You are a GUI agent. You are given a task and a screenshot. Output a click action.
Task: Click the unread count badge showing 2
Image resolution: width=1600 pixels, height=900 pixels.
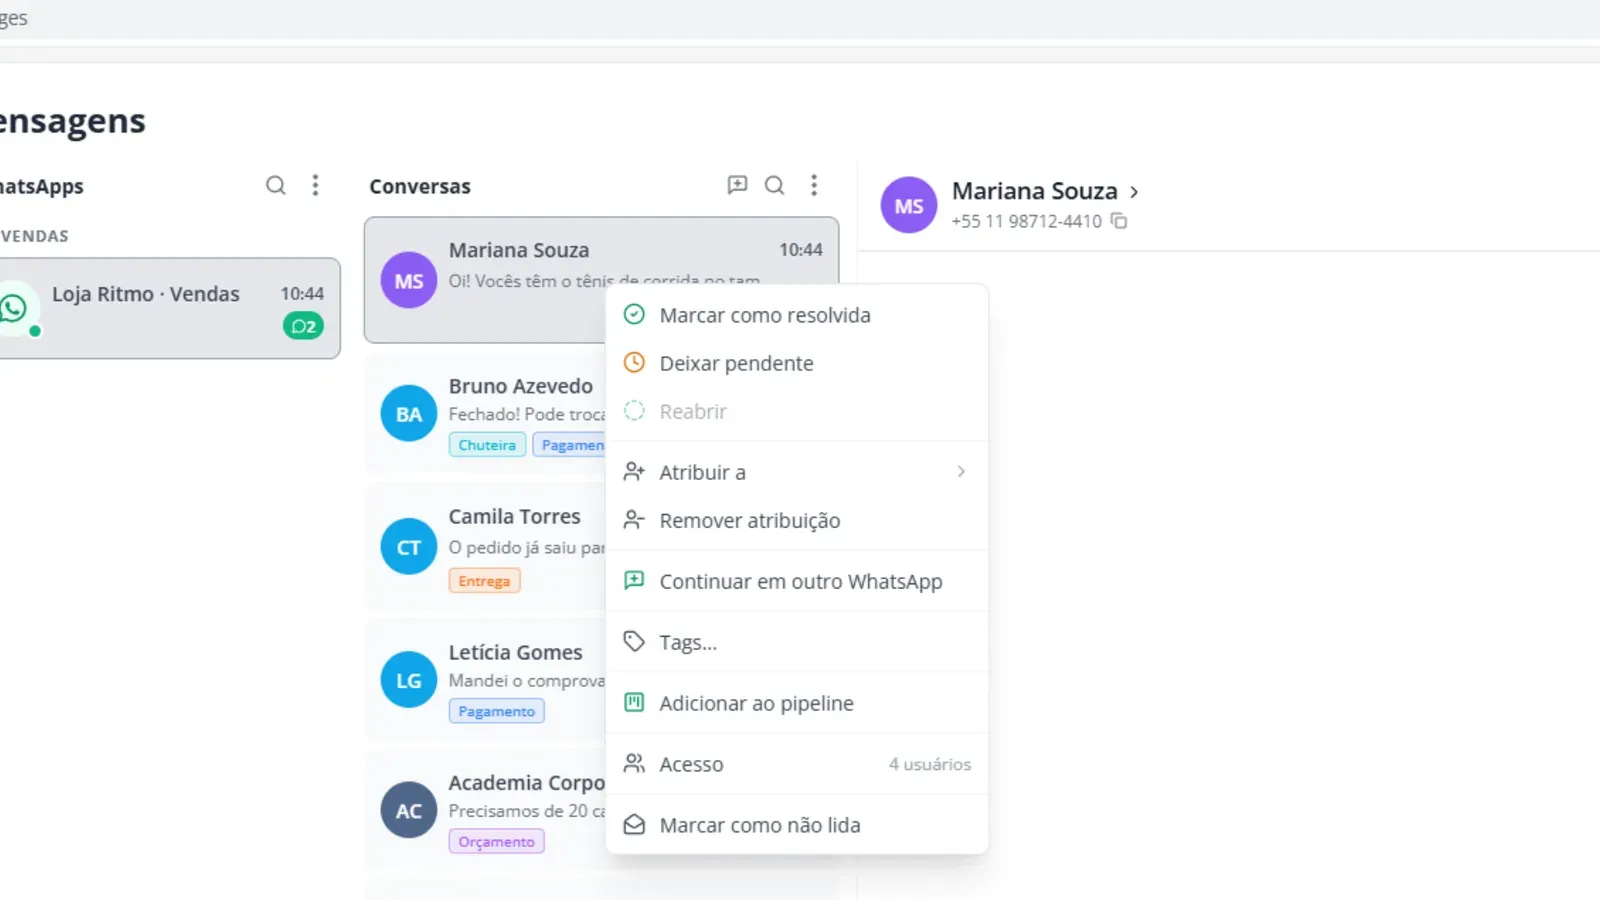(x=303, y=326)
